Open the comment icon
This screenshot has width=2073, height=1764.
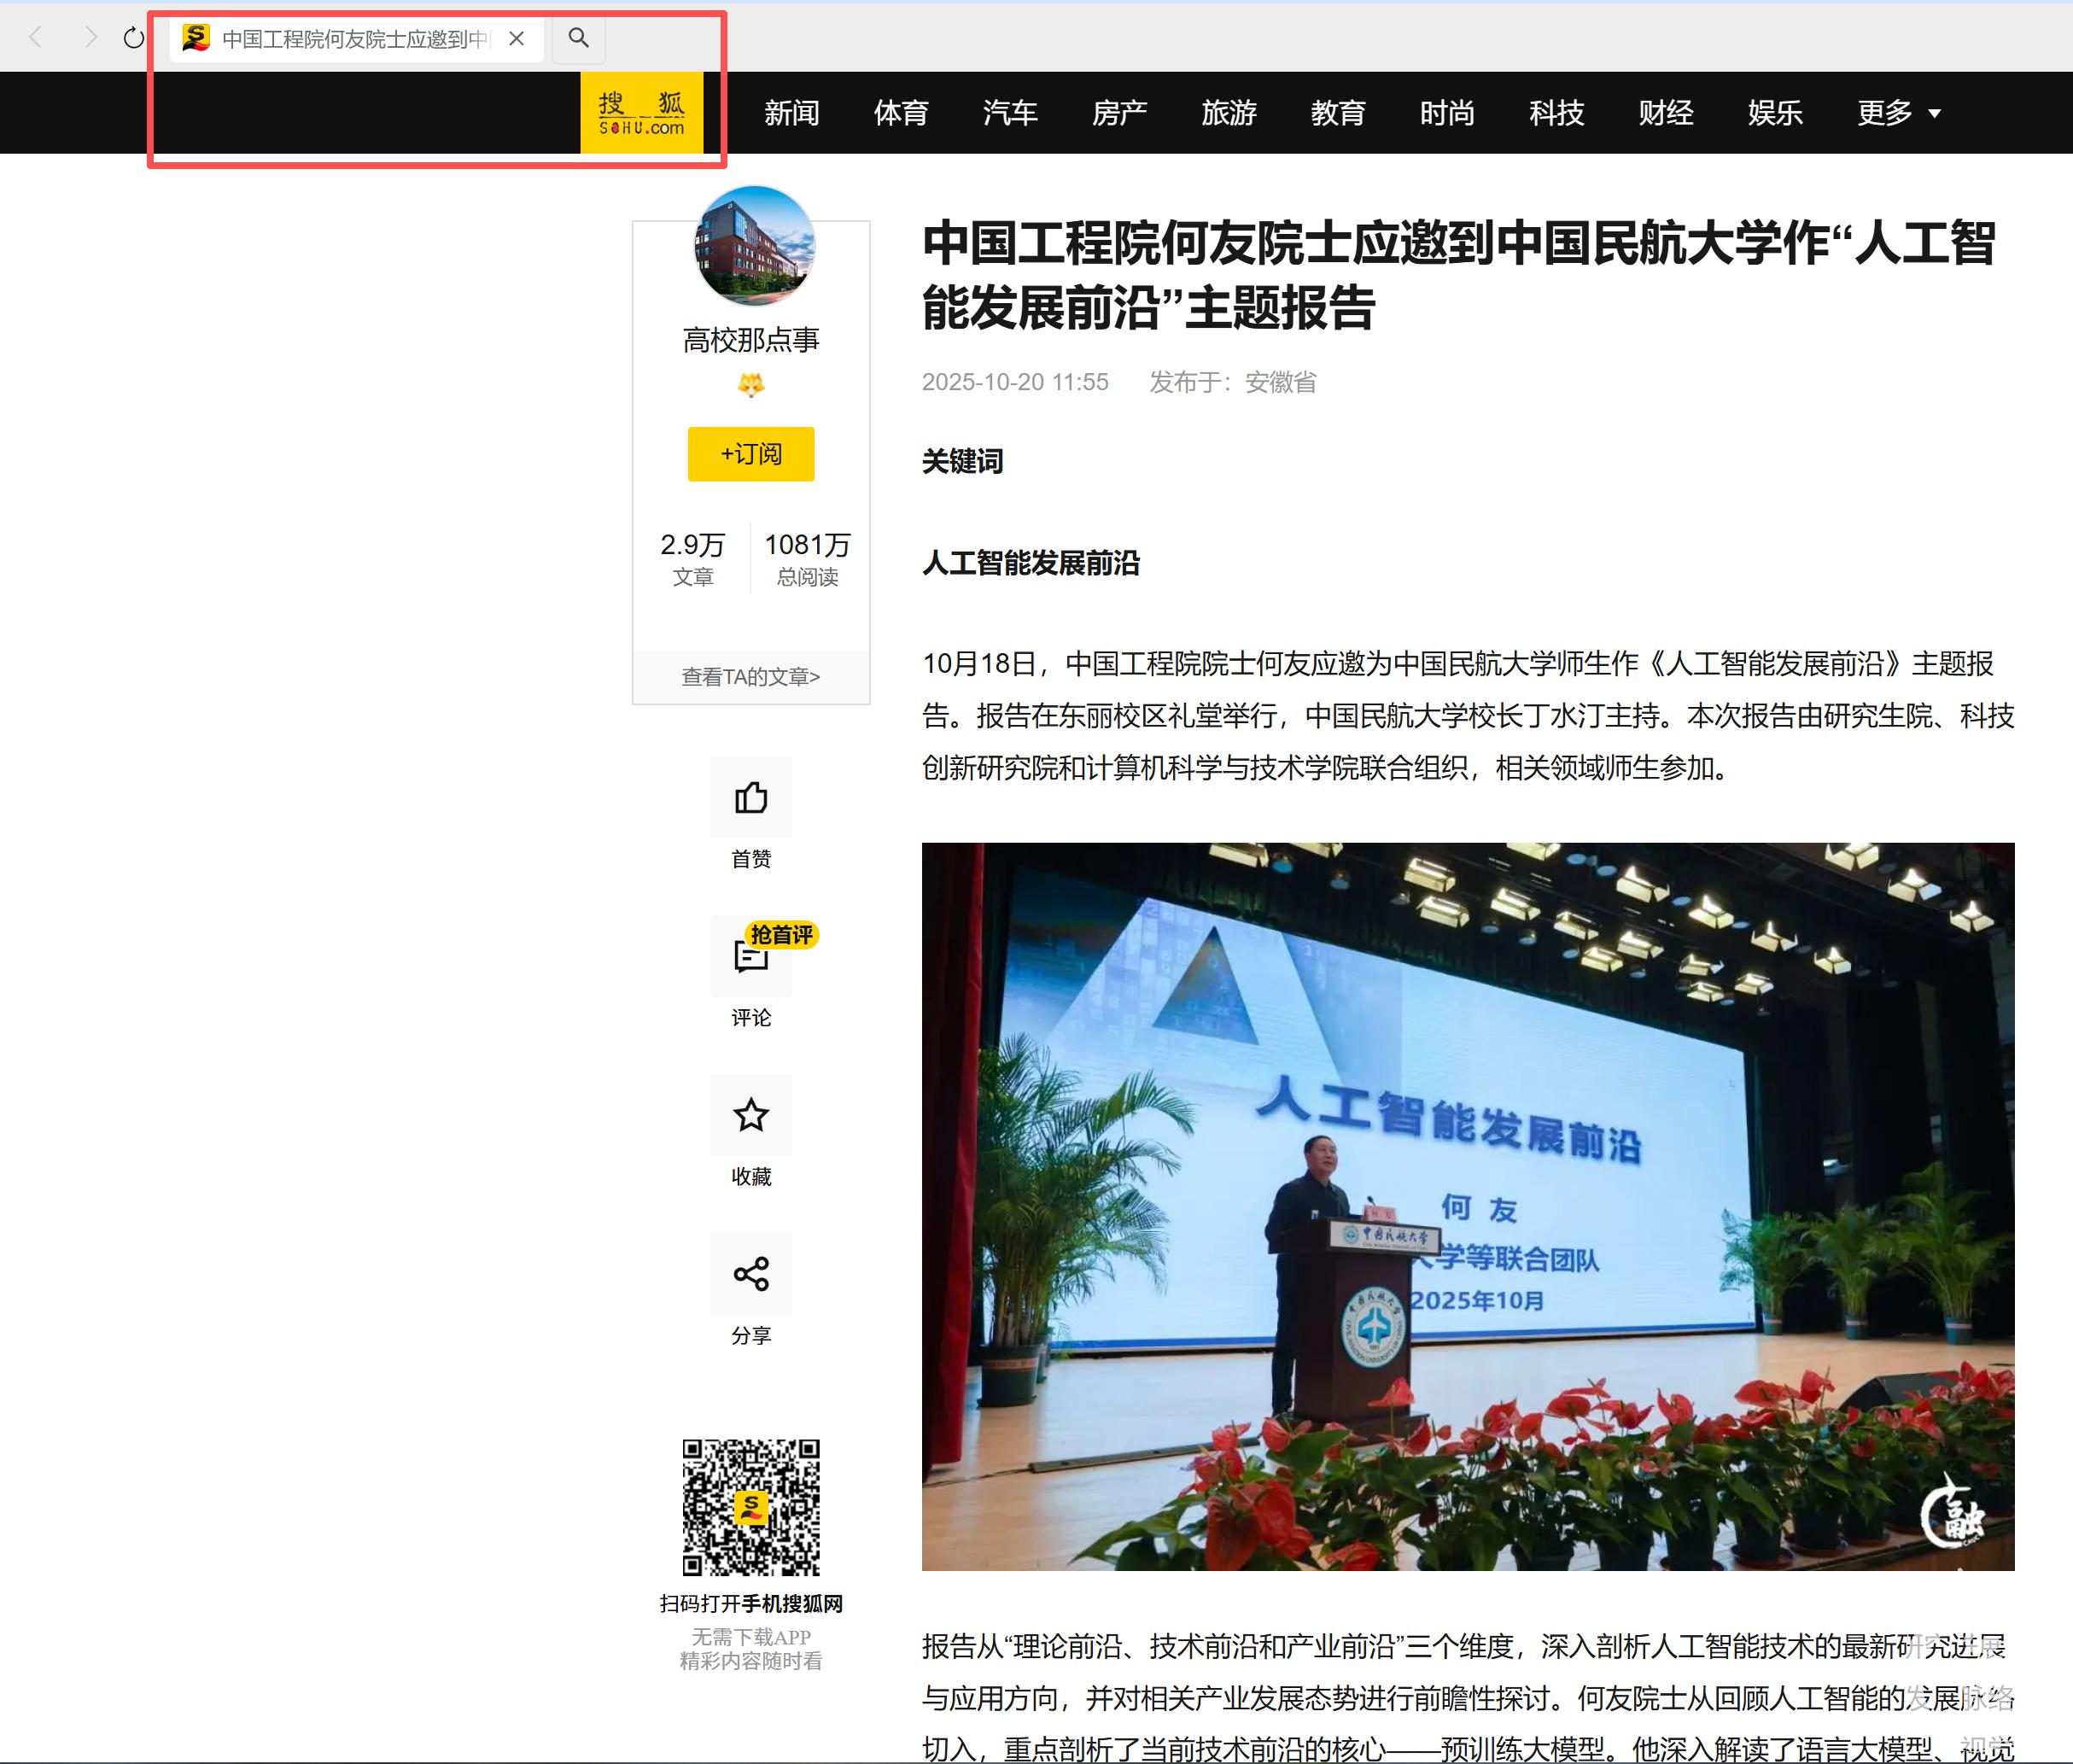tap(750, 957)
